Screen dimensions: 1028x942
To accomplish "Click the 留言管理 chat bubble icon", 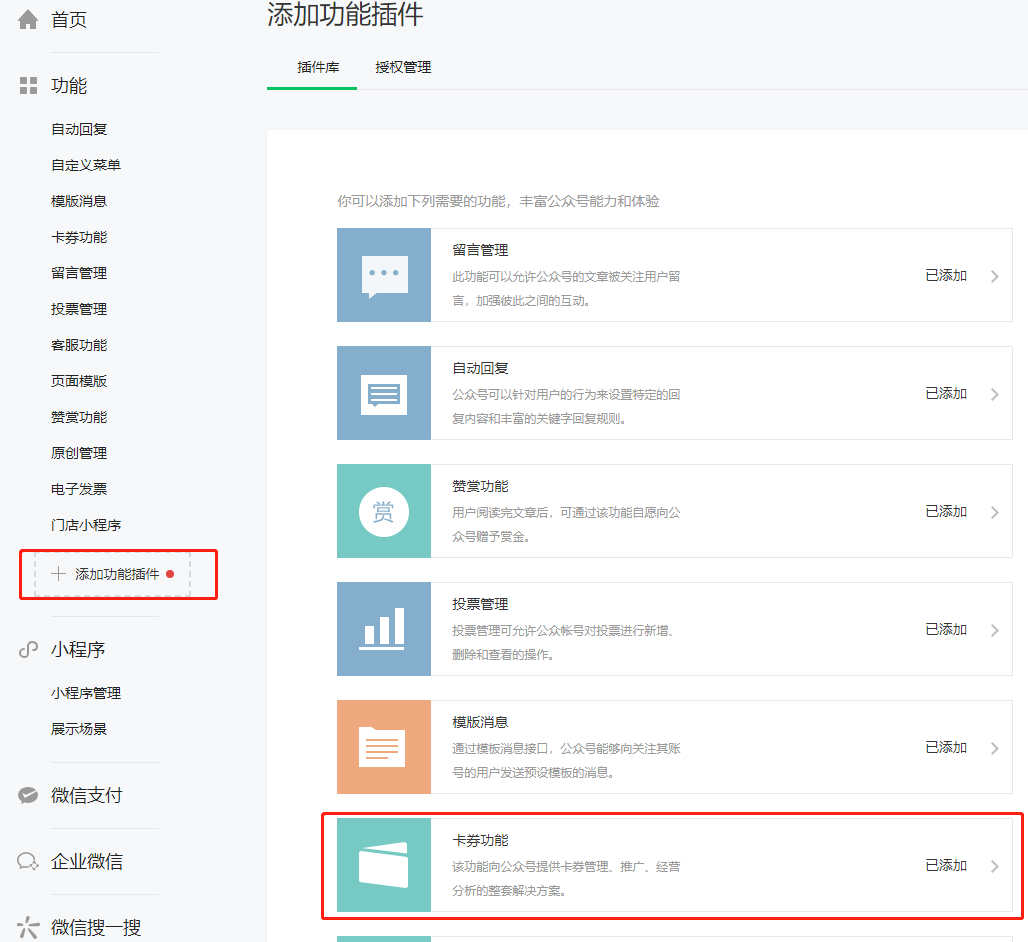I will 383,275.
